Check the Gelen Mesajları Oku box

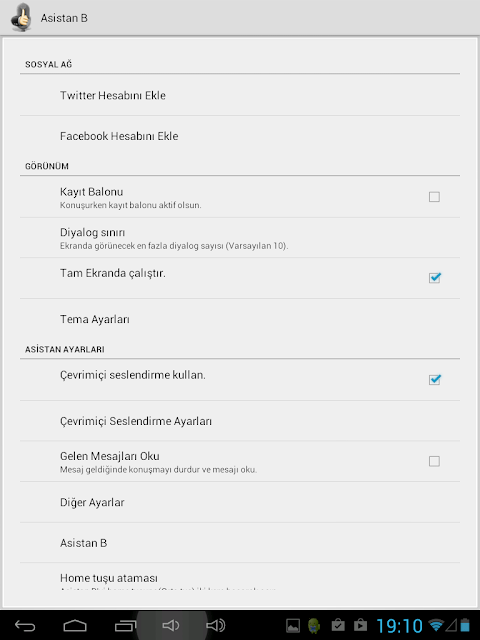(x=434, y=461)
